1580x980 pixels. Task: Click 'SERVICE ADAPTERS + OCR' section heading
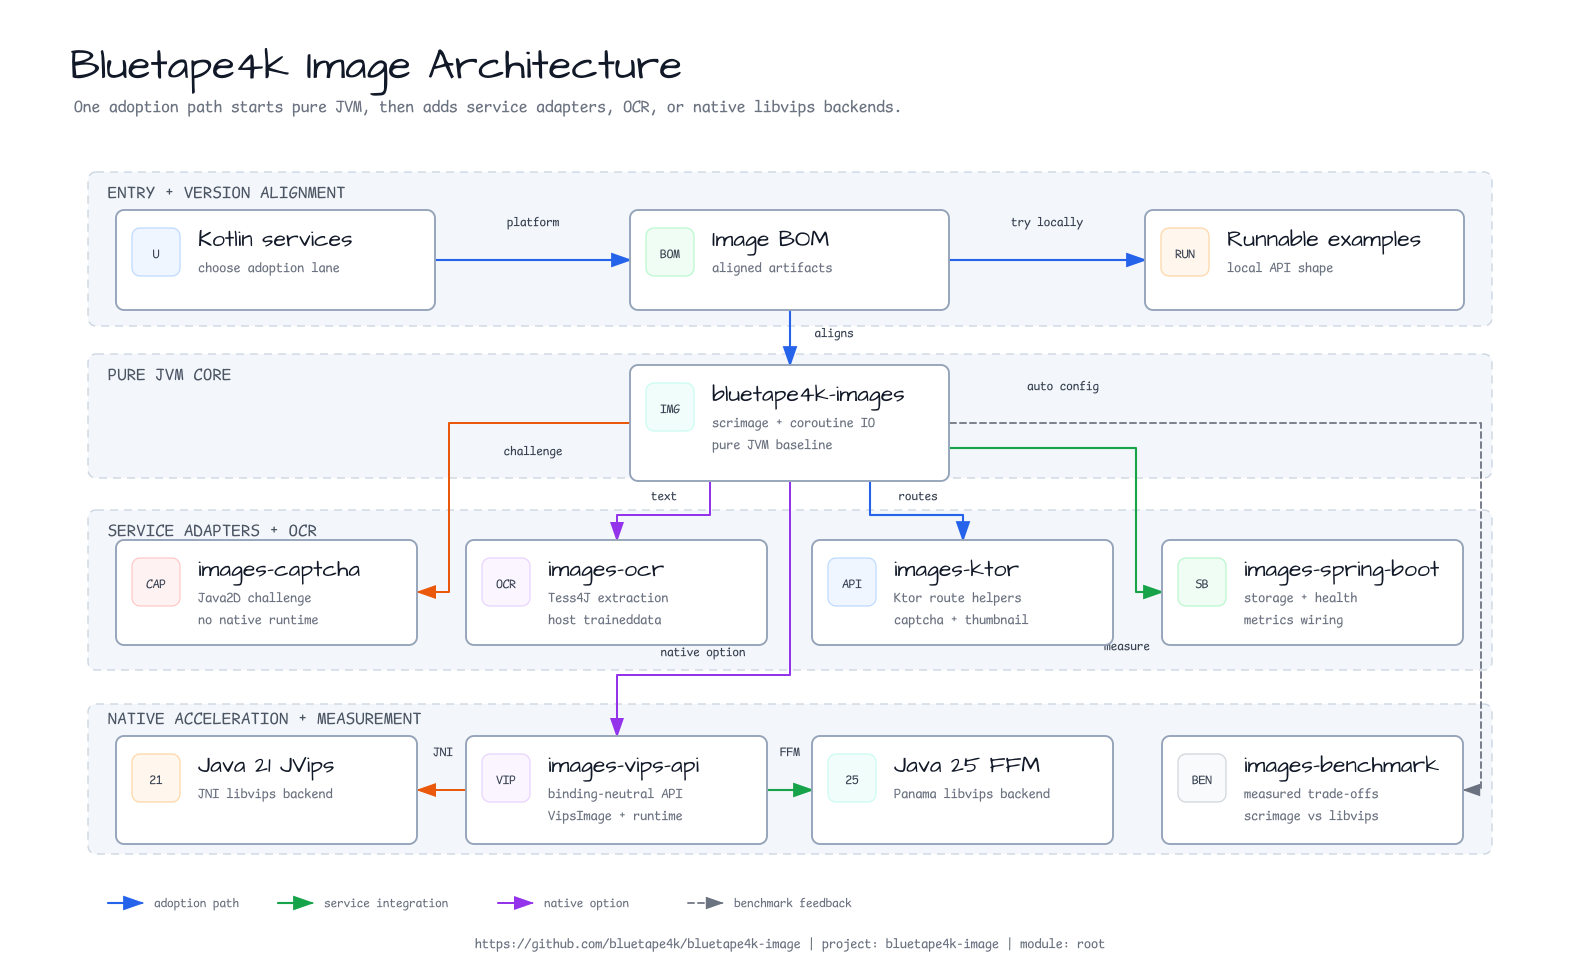(212, 531)
